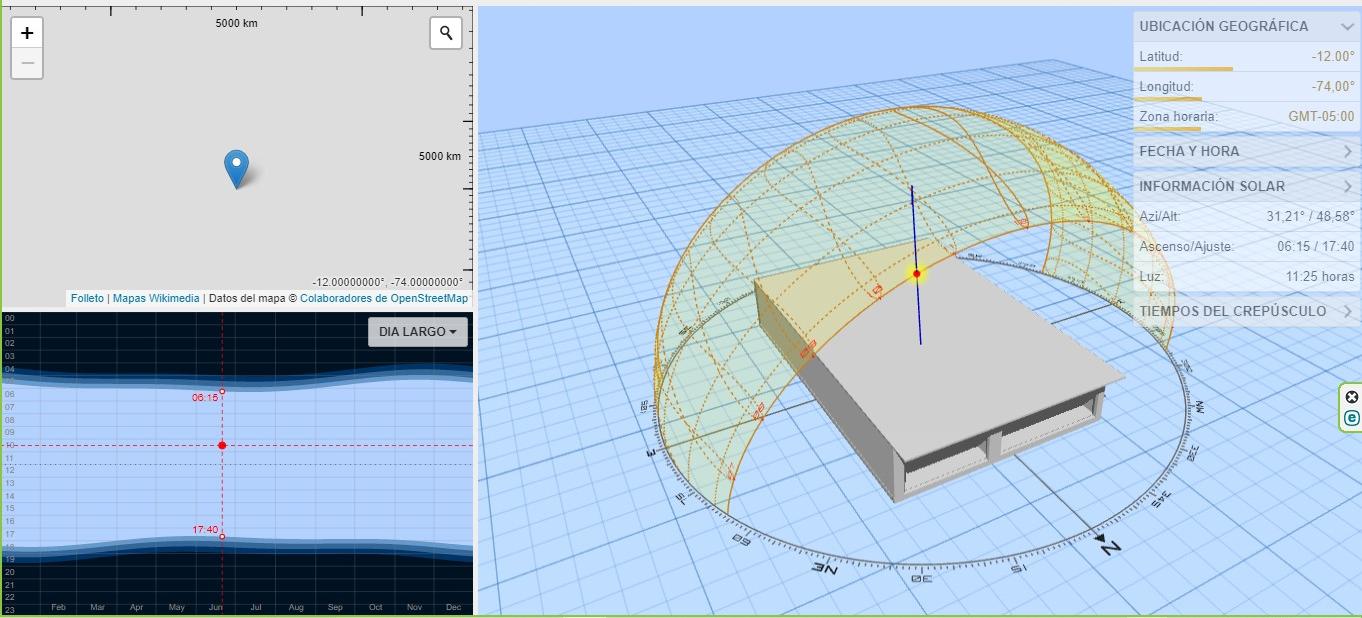Click the Longitud value -74,00°
This screenshot has height=618, width=1362.
pos(1333,87)
